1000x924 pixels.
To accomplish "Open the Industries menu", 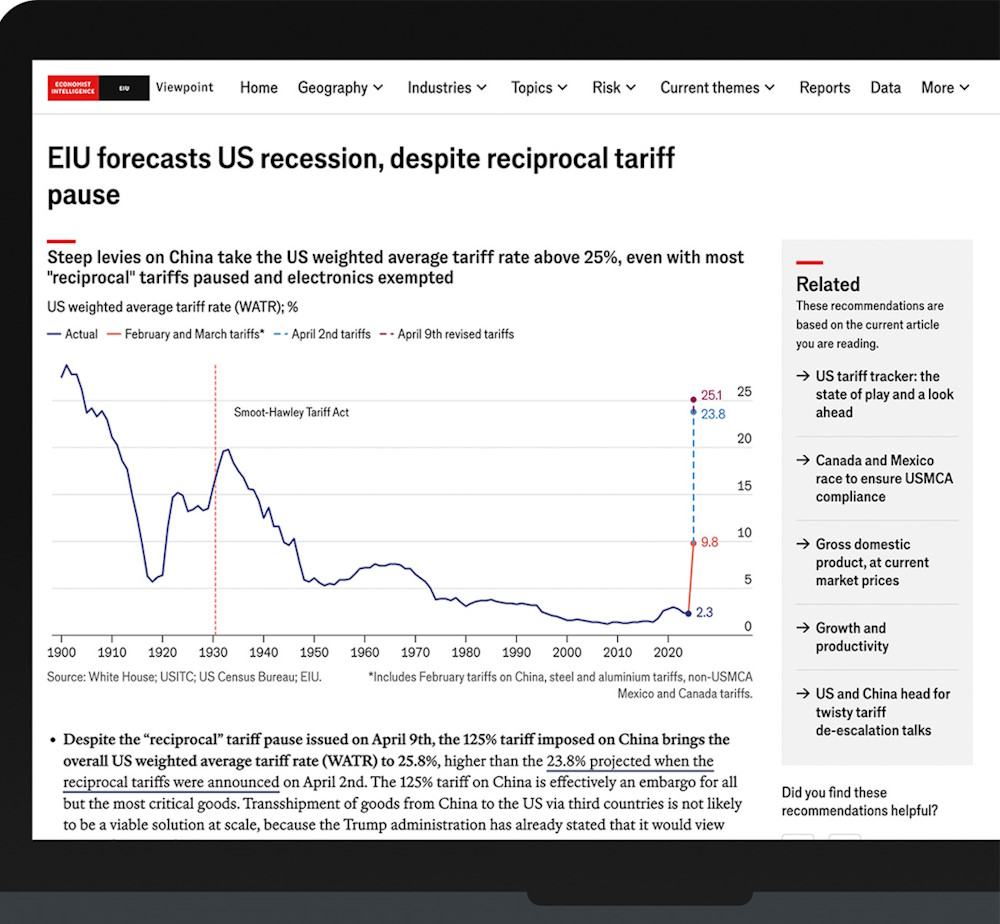I will point(446,88).
